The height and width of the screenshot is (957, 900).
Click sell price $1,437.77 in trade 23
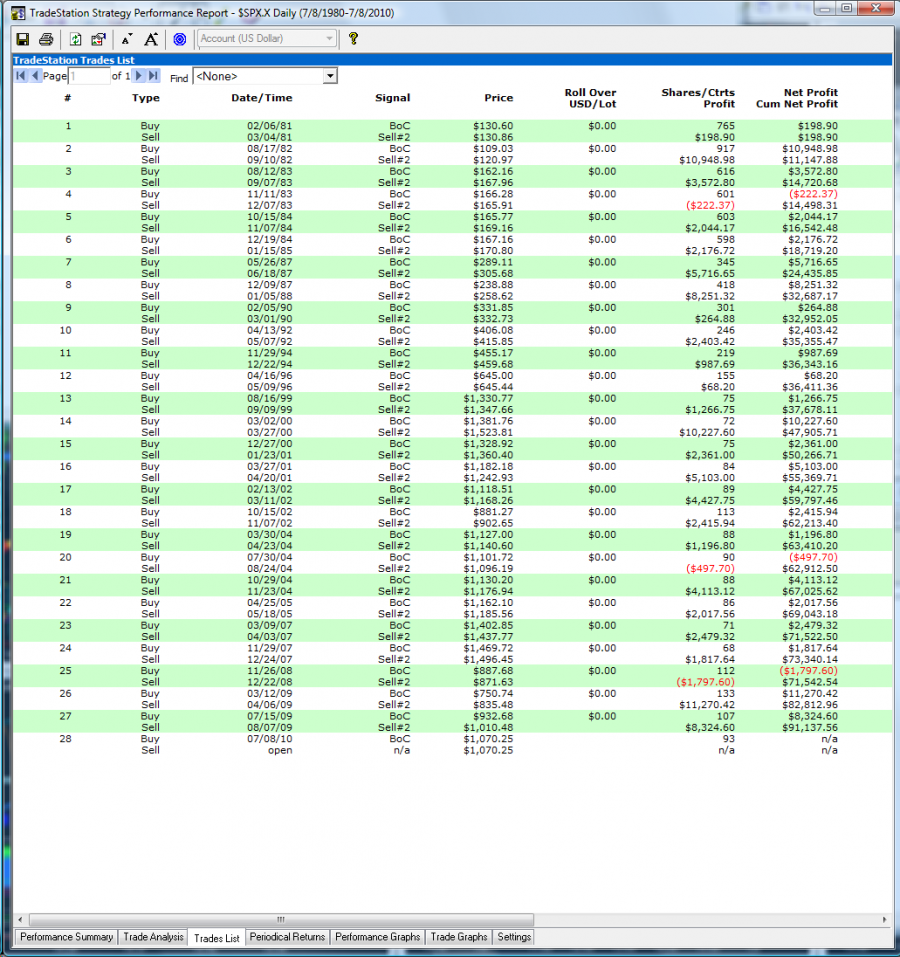pyautogui.click(x=488, y=637)
